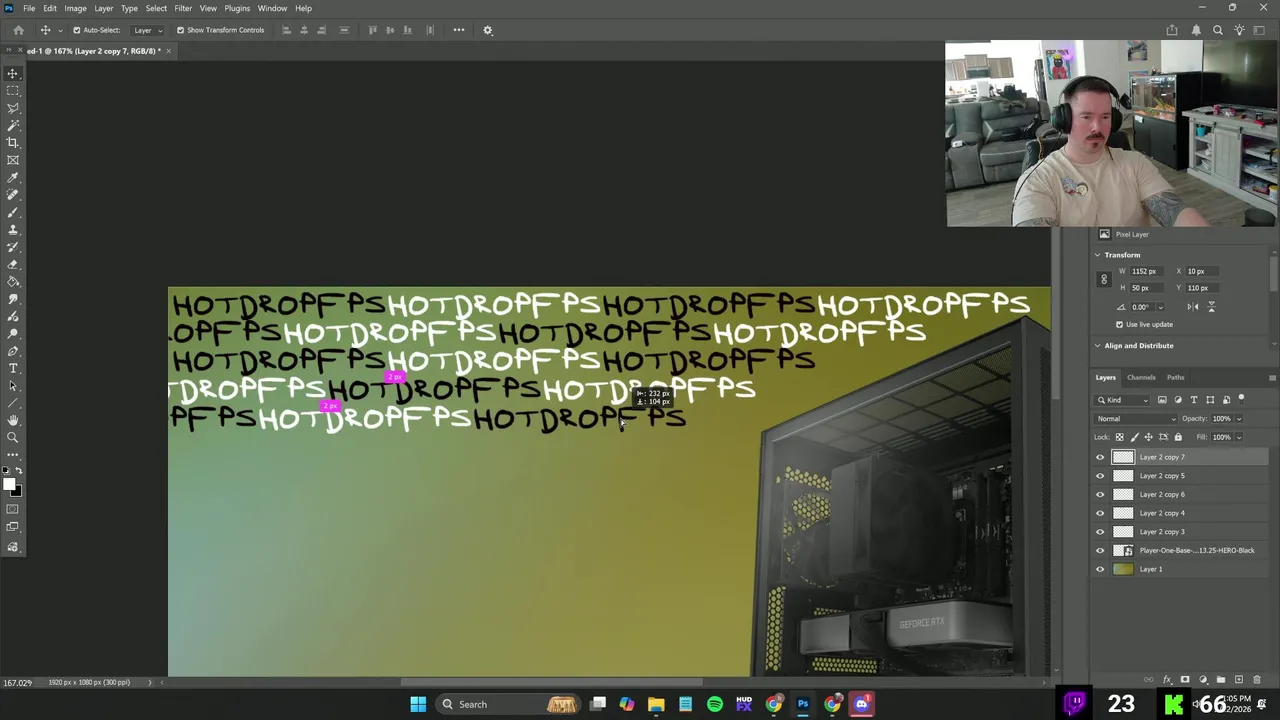Select the Eyedropper tool
This screenshot has width=1280, height=720.
point(13,178)
